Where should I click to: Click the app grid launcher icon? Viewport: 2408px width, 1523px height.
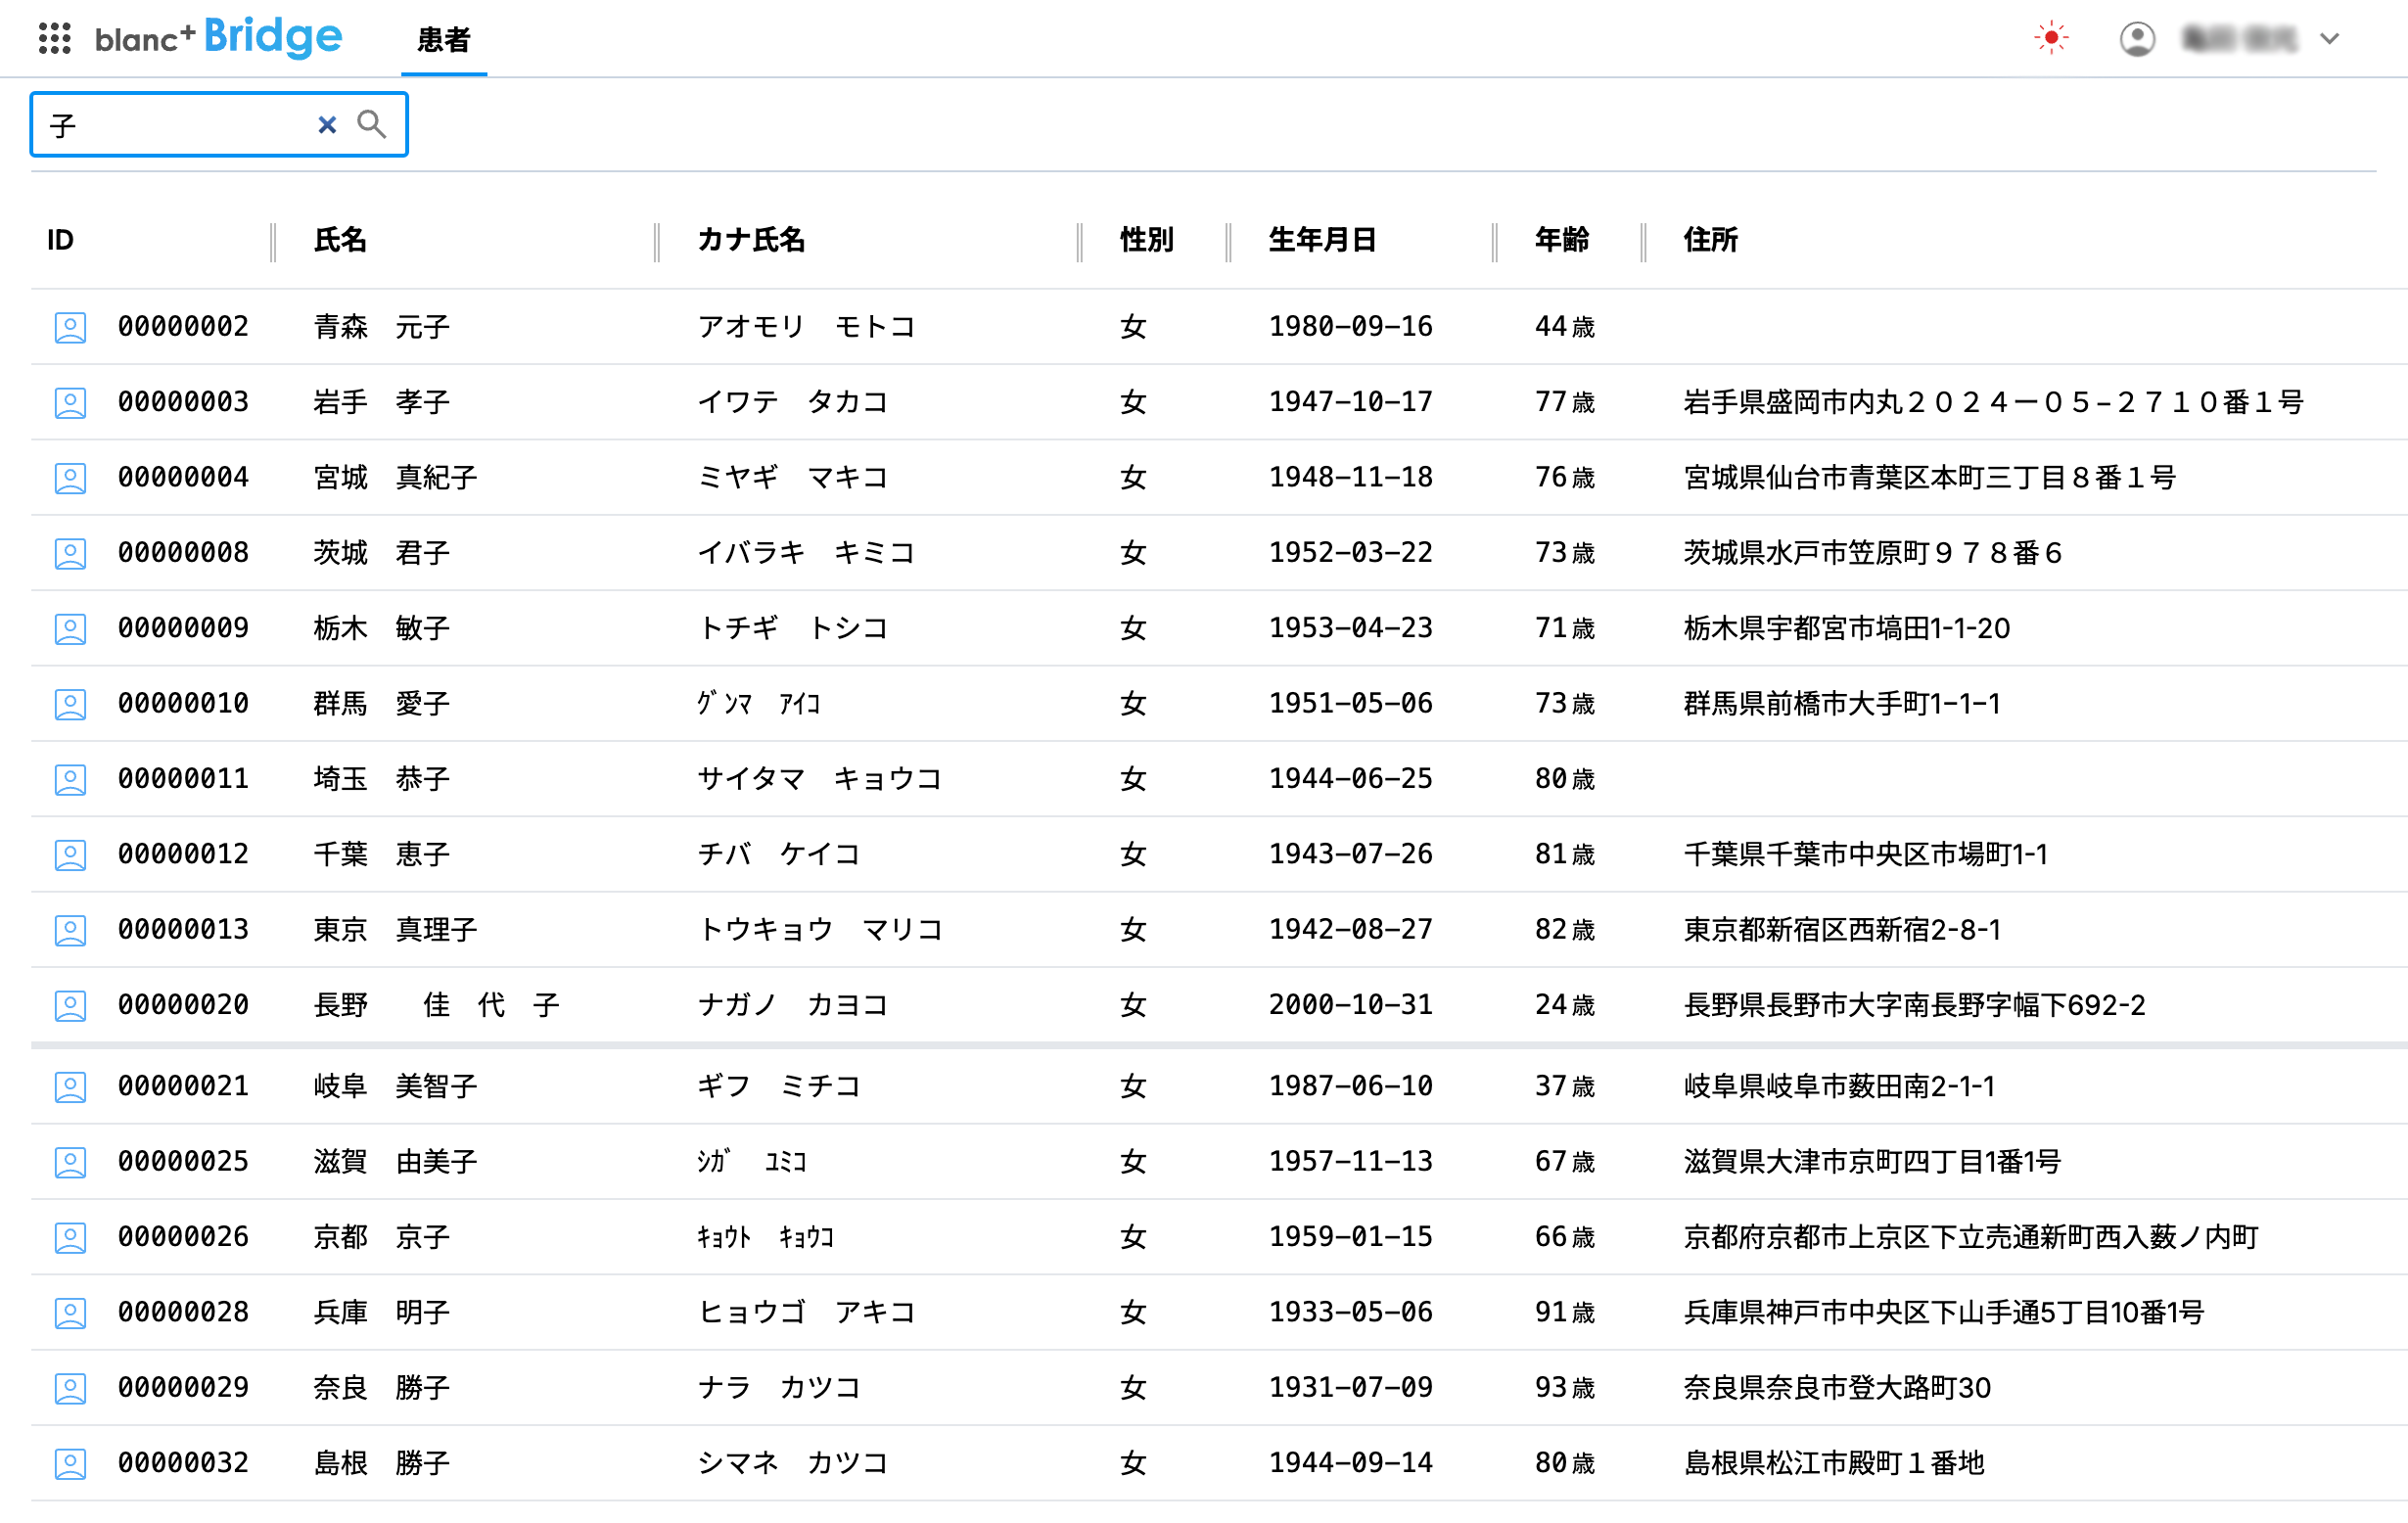(55, 38)
